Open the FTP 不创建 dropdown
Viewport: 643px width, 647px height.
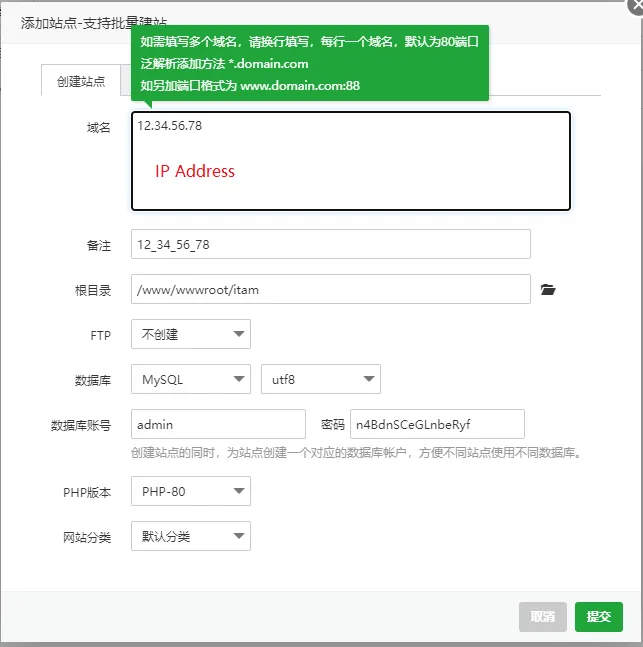191,334
